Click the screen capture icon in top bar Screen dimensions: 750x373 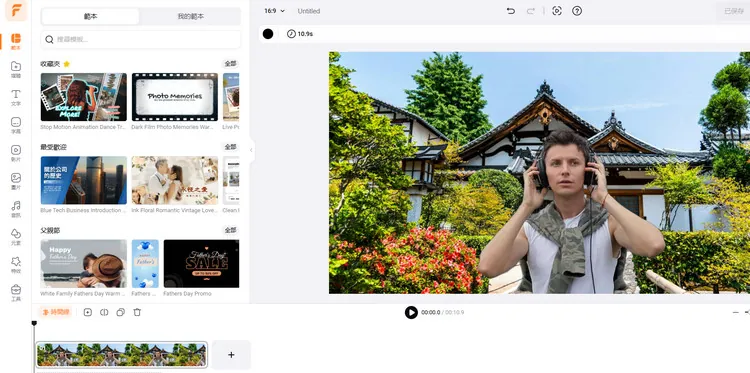click(x=557, y=11)
